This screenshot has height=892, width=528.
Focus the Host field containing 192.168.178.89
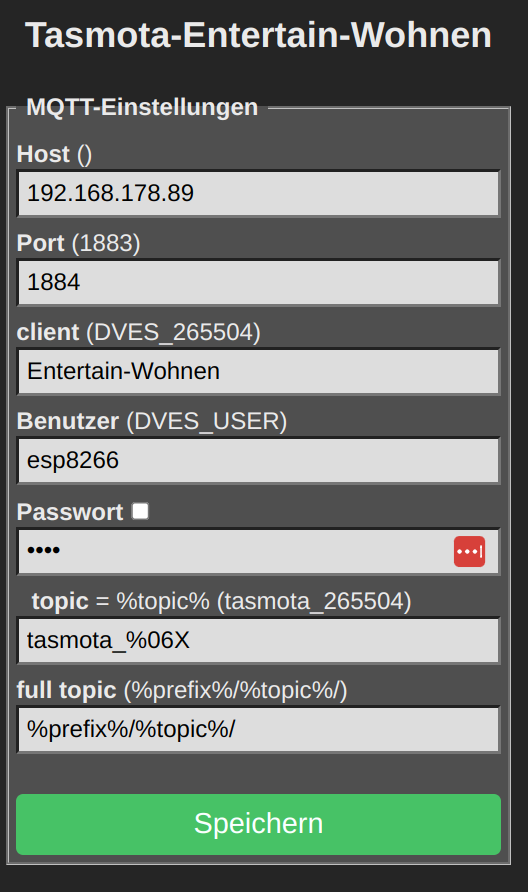(259, 193)
